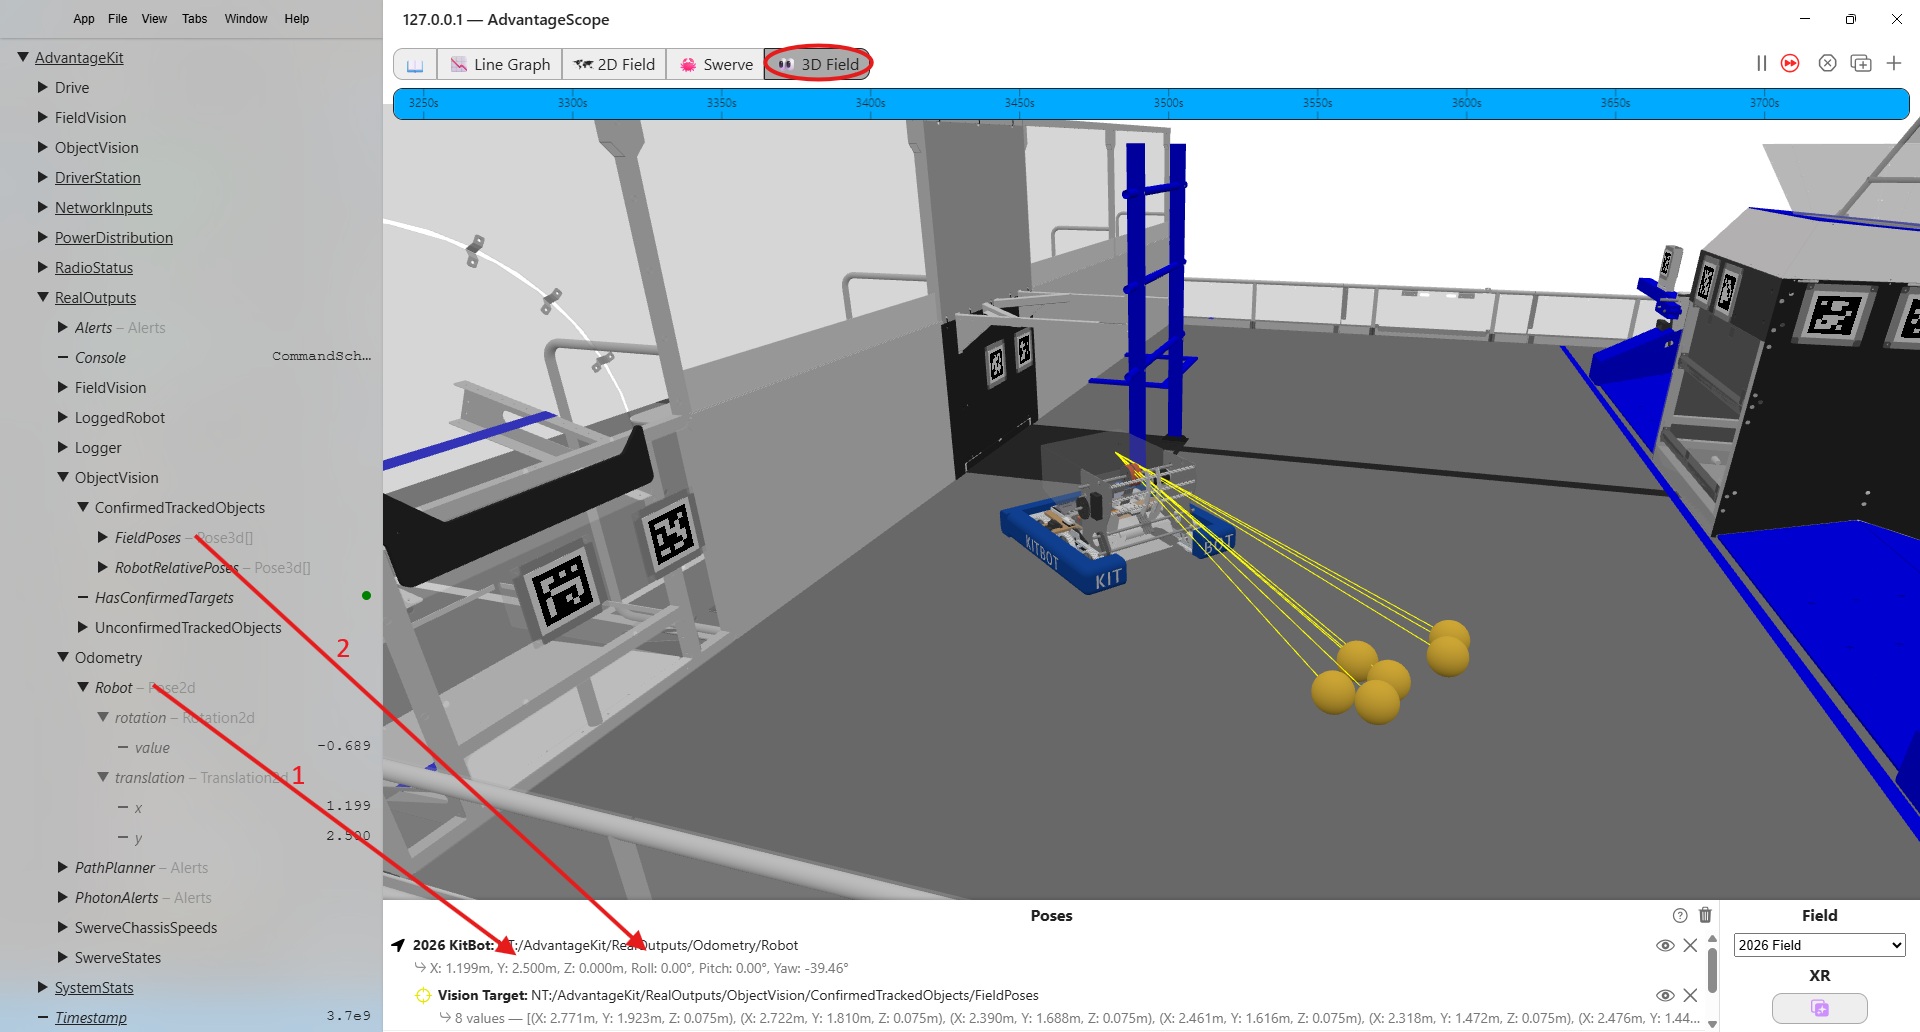This screenshot has height=1032, width=1920.
Task: Open the Window menu
Action: coord(246,18)
